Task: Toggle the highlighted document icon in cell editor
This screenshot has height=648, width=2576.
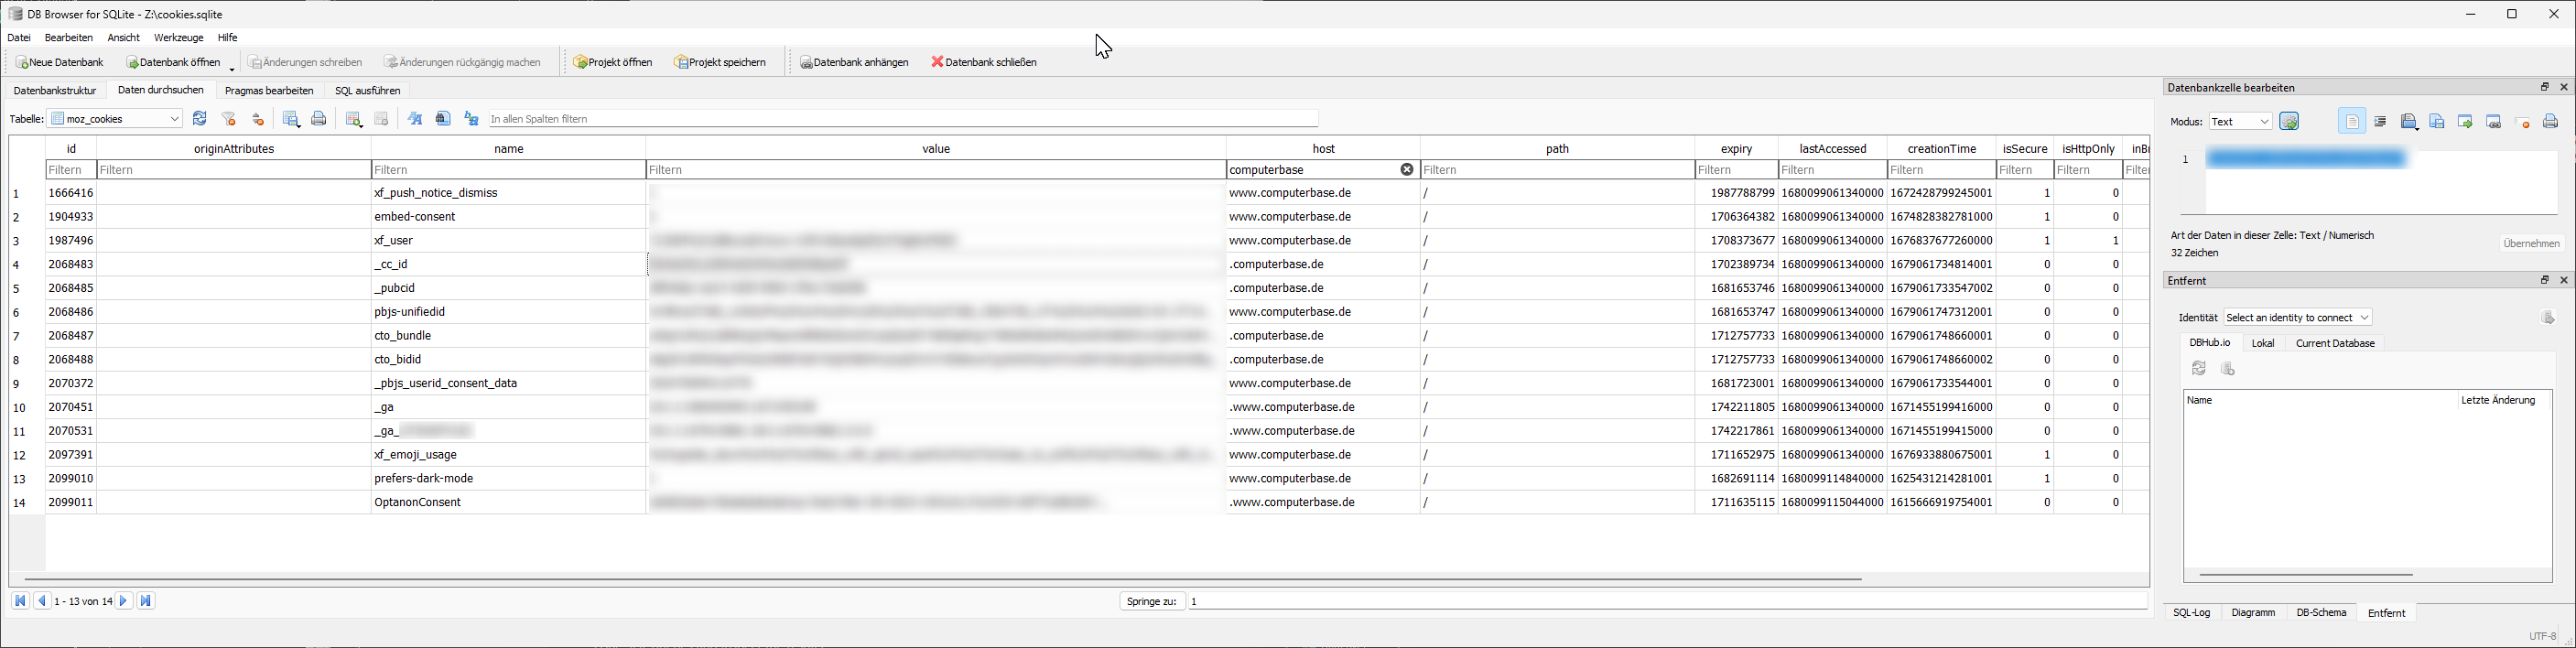Action: pos(2352,122)
